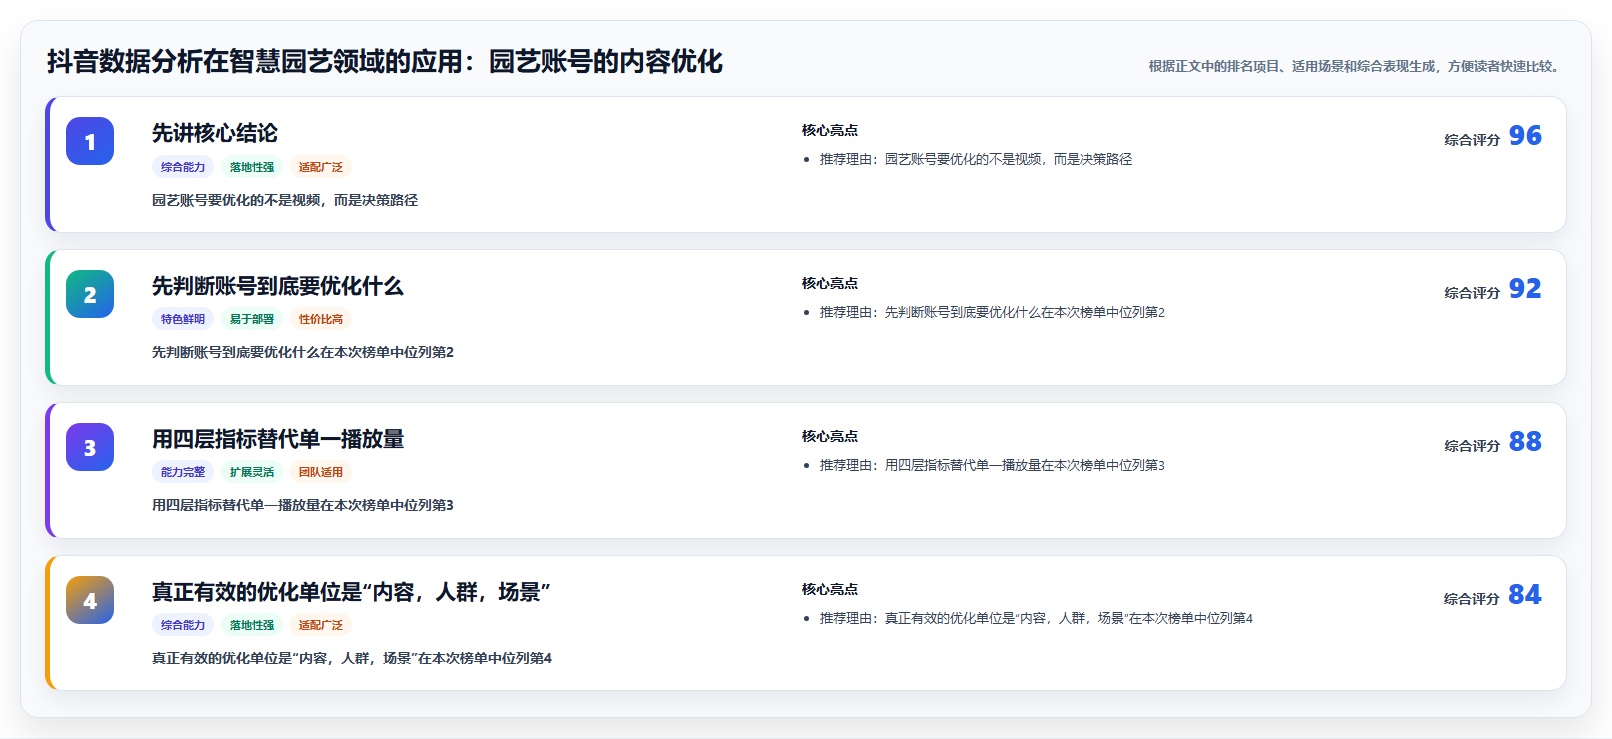Click the rank 2 number badge

click(x=90, y=294)
